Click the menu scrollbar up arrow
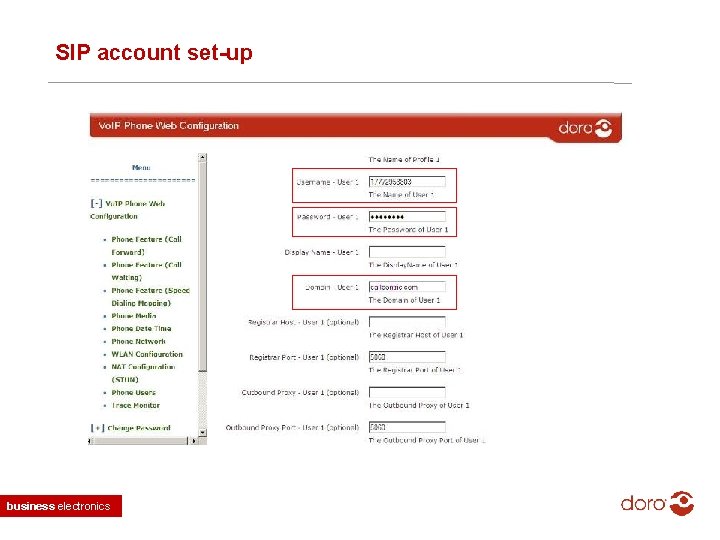The image size is (720, 540). coord(202,157)
